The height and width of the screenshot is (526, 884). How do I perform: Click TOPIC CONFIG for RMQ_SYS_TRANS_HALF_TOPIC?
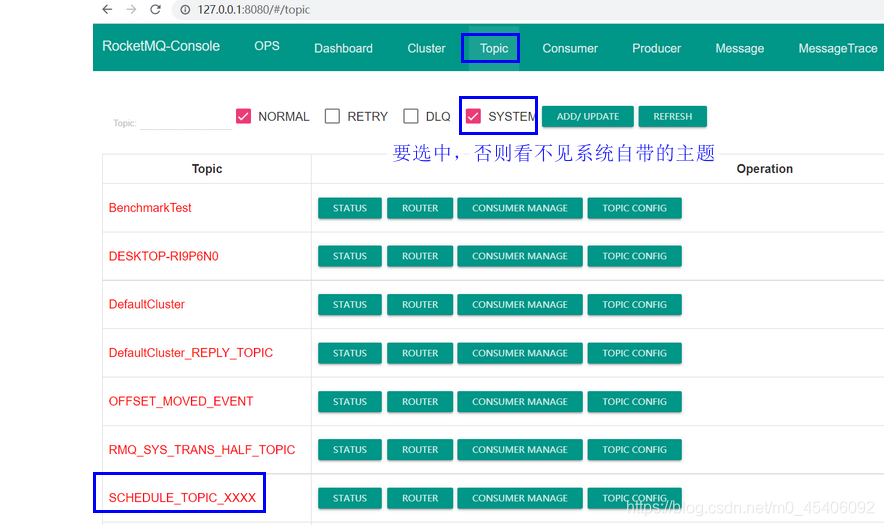coord(634,449)
